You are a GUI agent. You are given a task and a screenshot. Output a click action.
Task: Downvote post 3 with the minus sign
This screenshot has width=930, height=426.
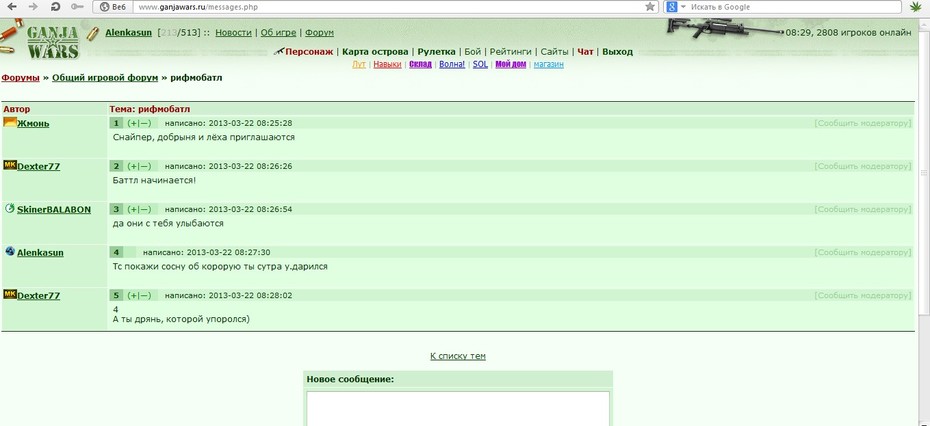click(145, 209)
